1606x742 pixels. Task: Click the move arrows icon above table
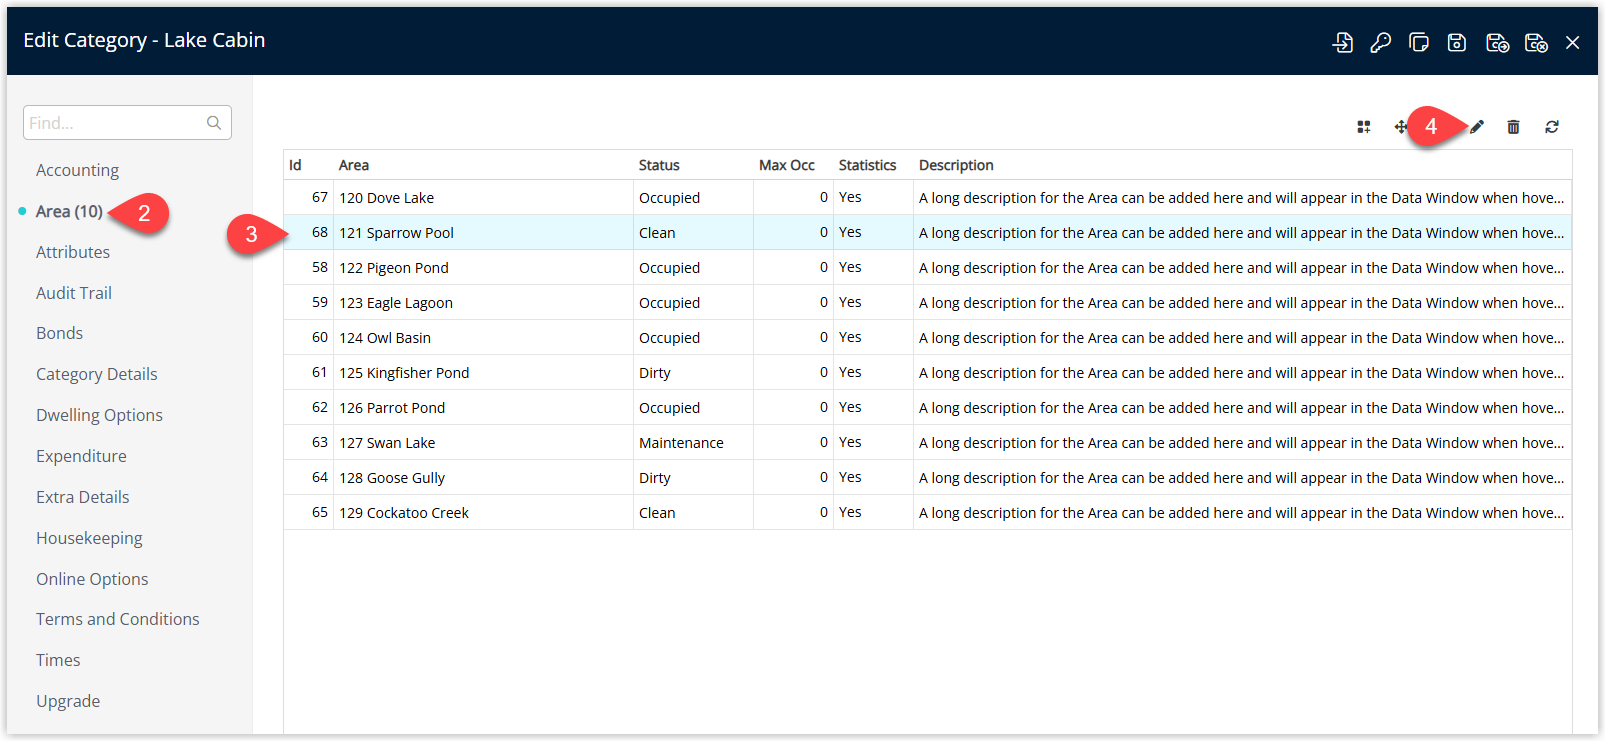click(1400, 127)
